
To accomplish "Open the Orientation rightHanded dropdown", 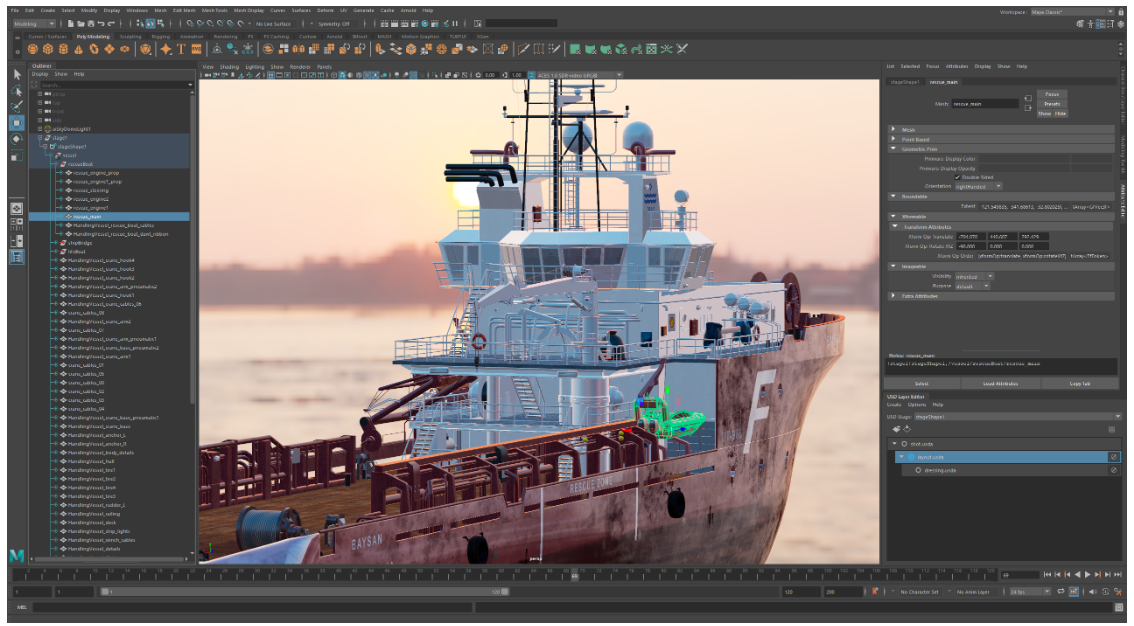I will tap(978, 186).
